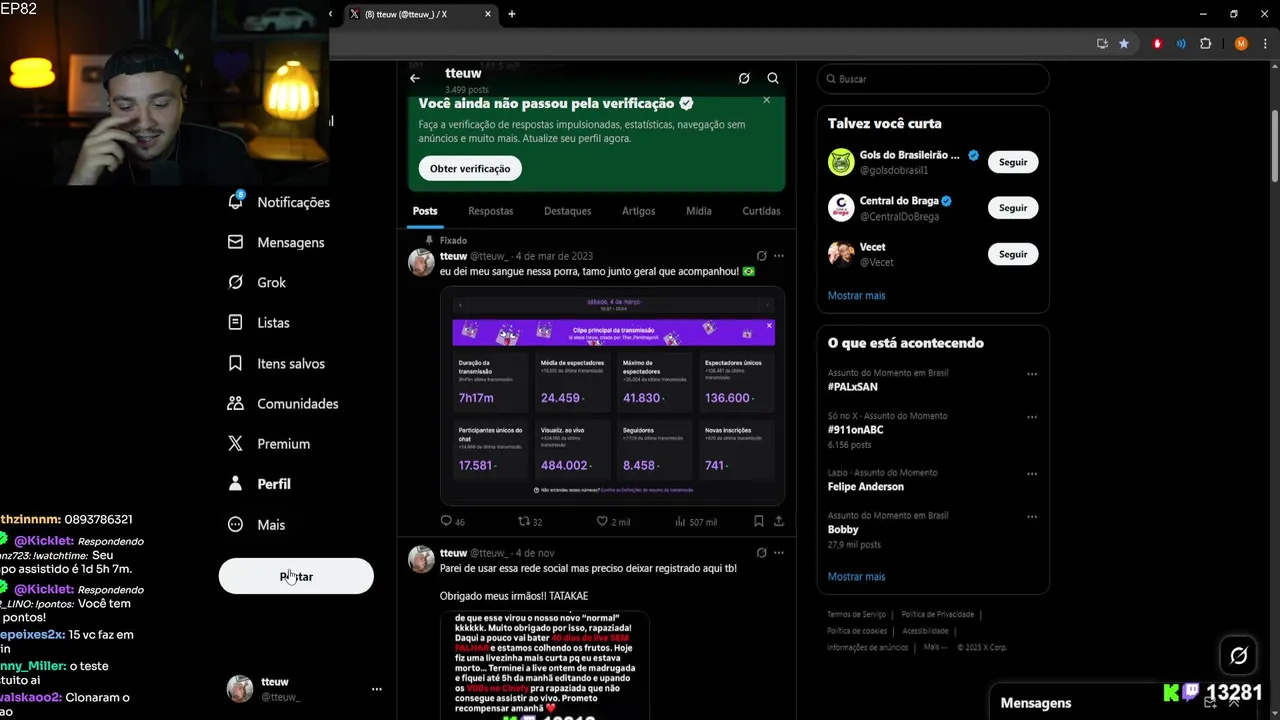Open more options on 4 de nov post

tap(779, 553)
